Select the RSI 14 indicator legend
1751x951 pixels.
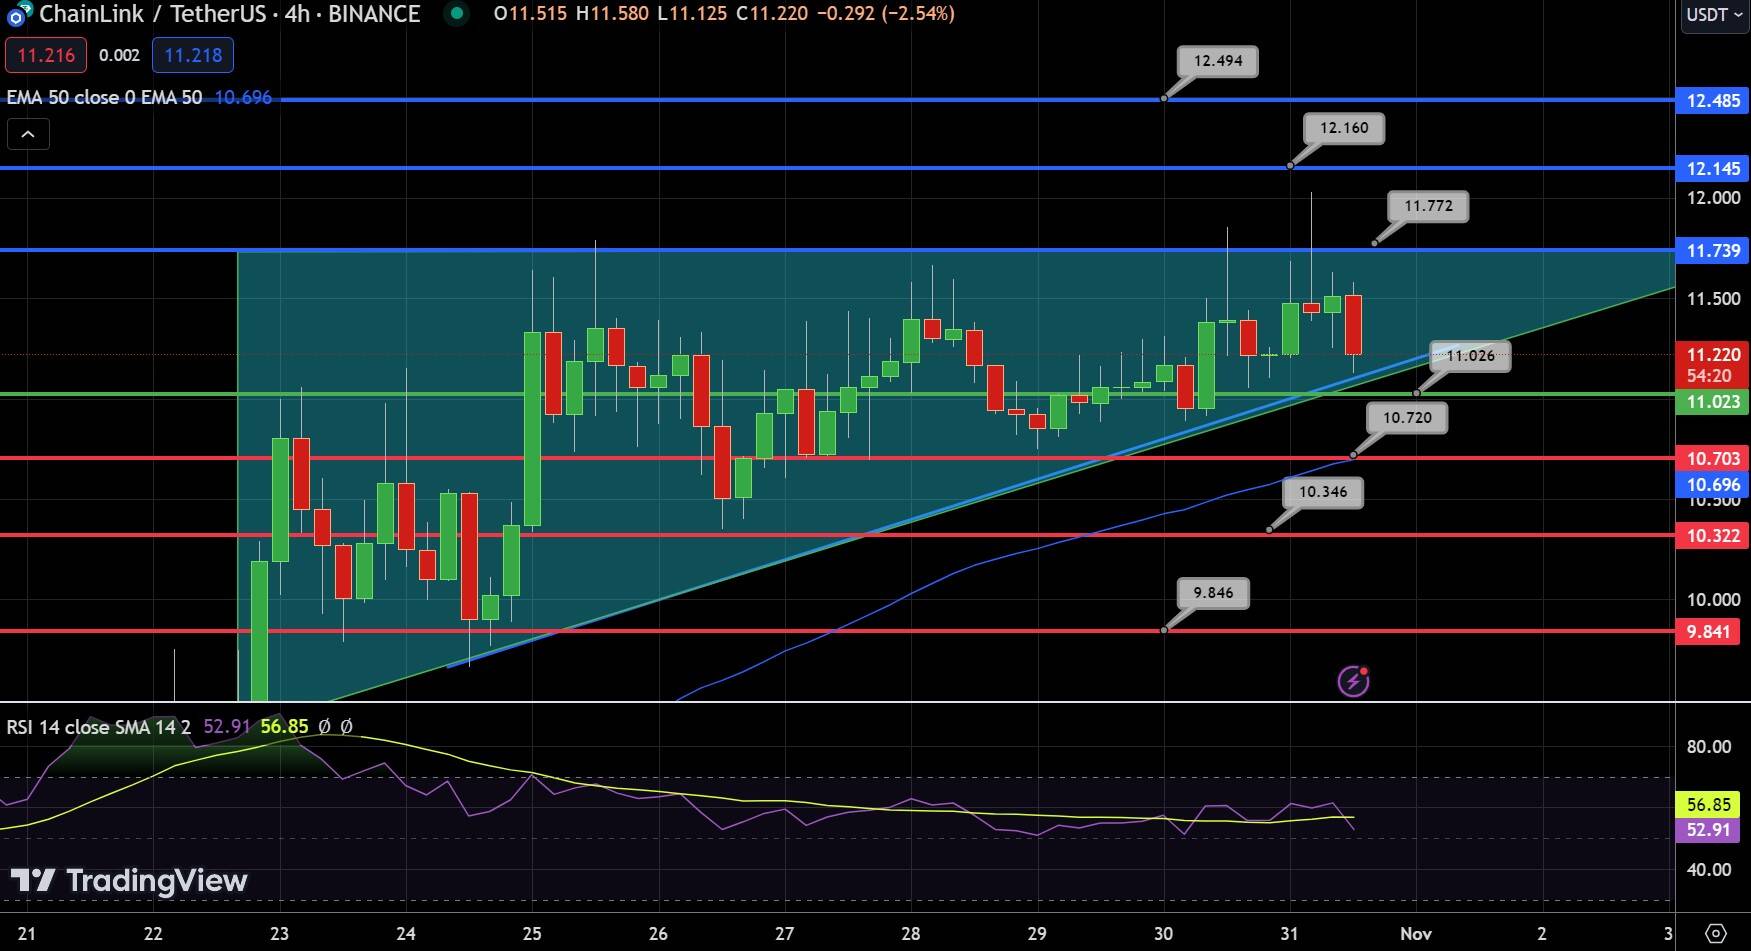[x=98, y=727]
